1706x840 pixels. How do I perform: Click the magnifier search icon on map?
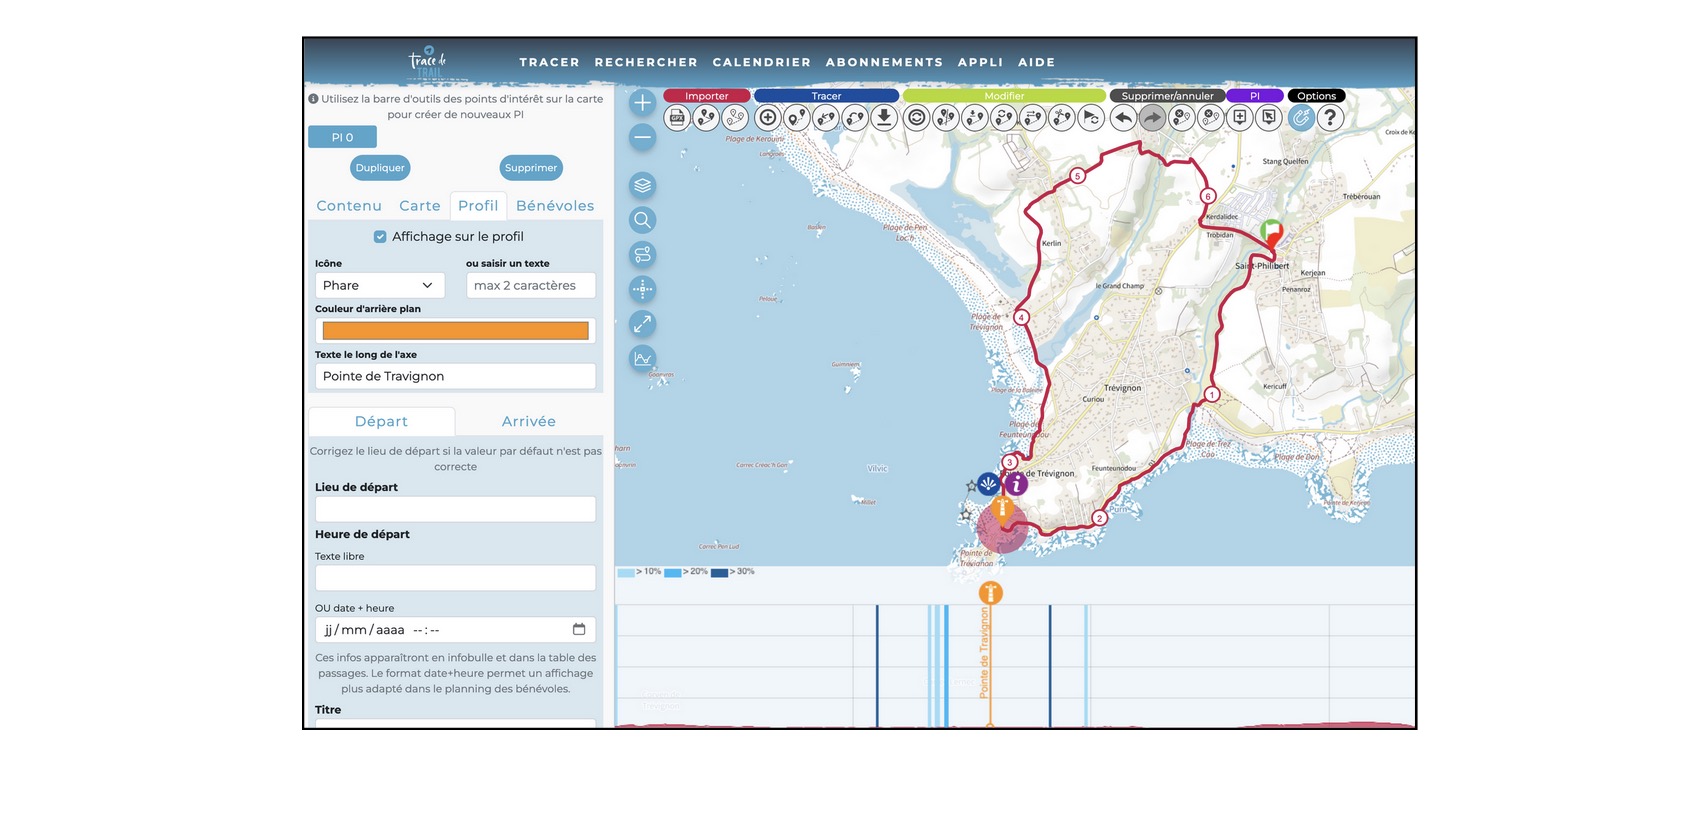click(x=643, y=220)
